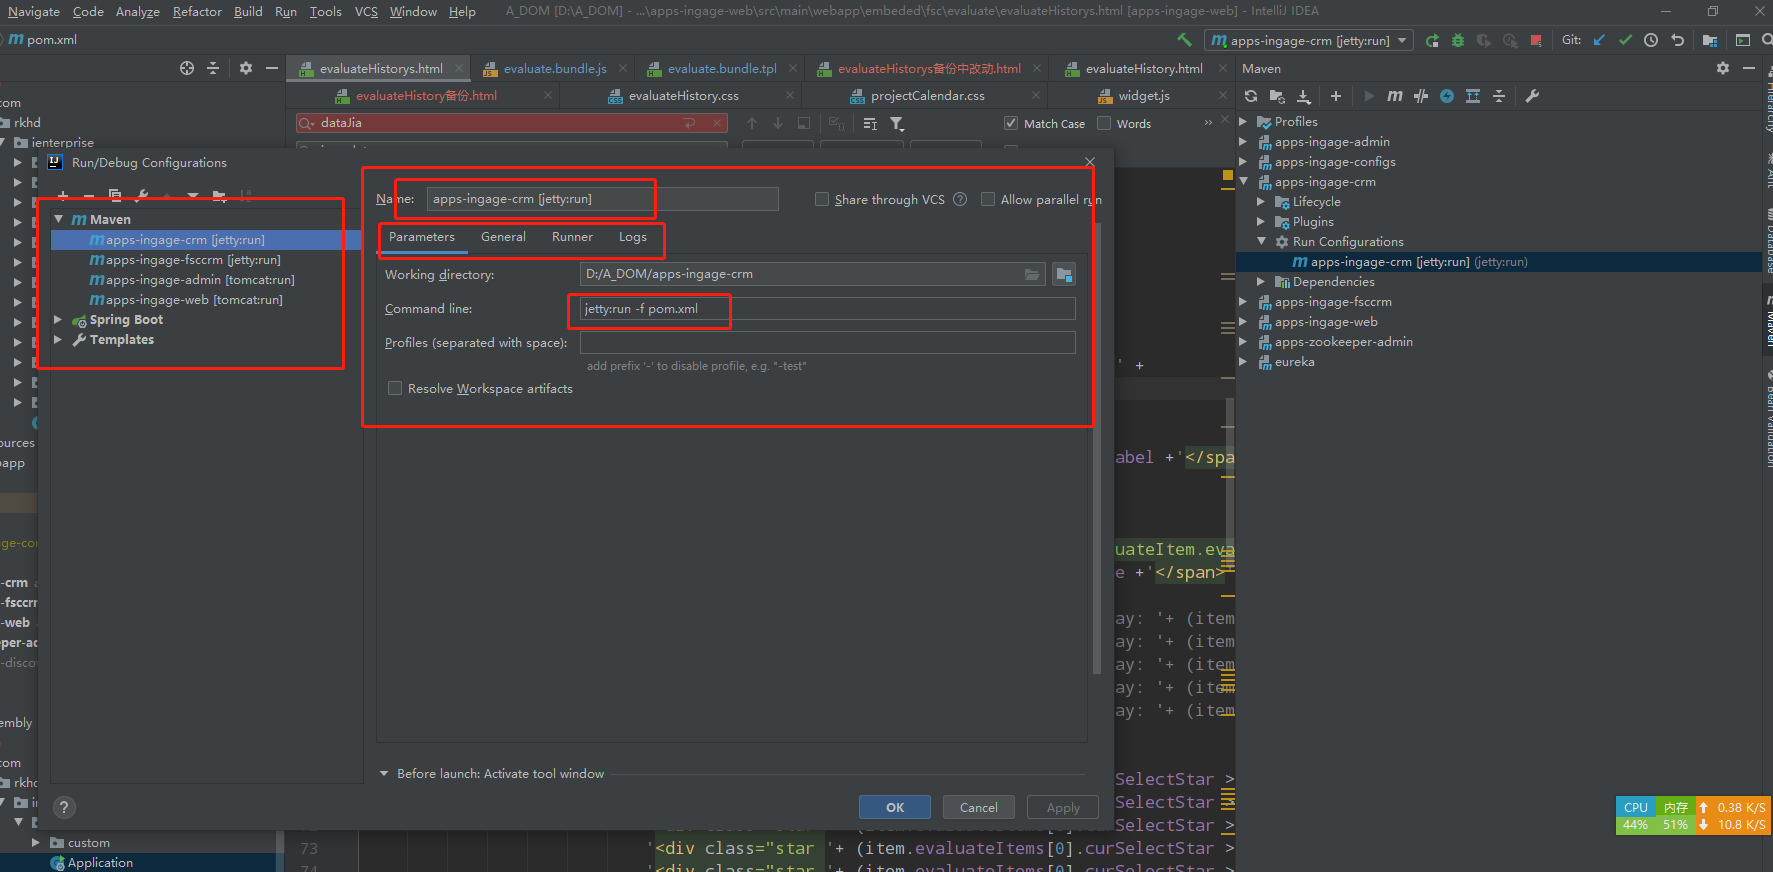Click Git Update Project blue arrow
The image size is (1773, 872).
[1599, 40]
